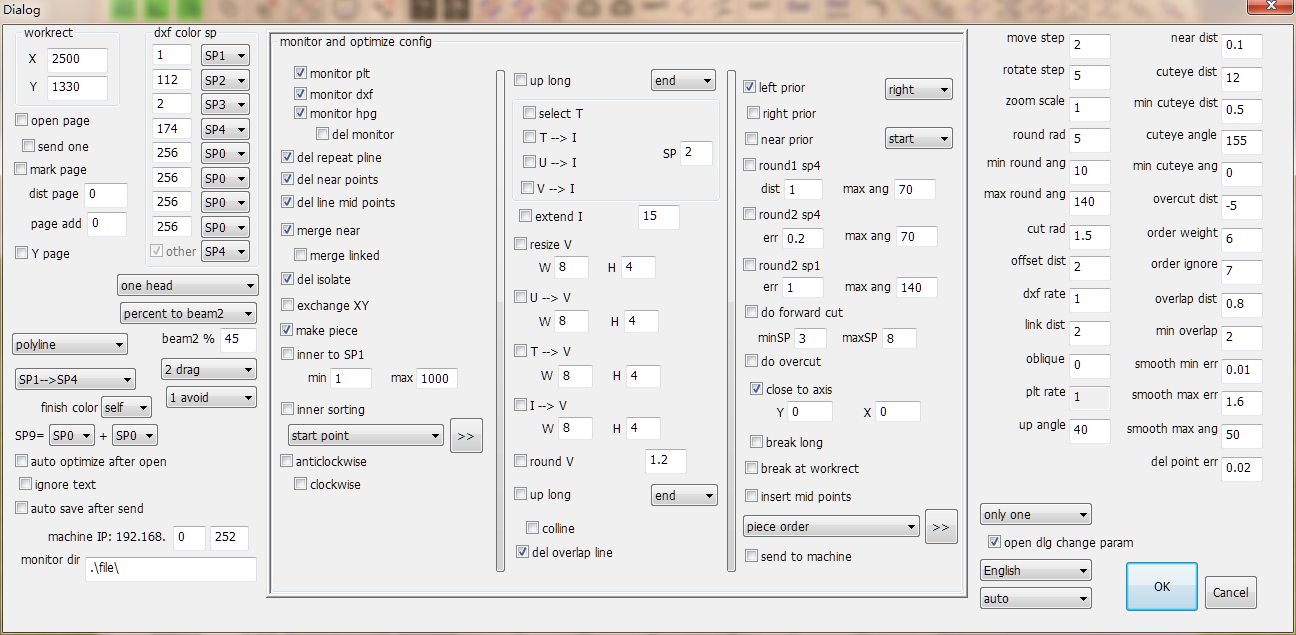The height and width of the screenshot is (635, 1296).
Task: Click the monitor dir path field
Action: pyautogui.click(x=170, y=569)
